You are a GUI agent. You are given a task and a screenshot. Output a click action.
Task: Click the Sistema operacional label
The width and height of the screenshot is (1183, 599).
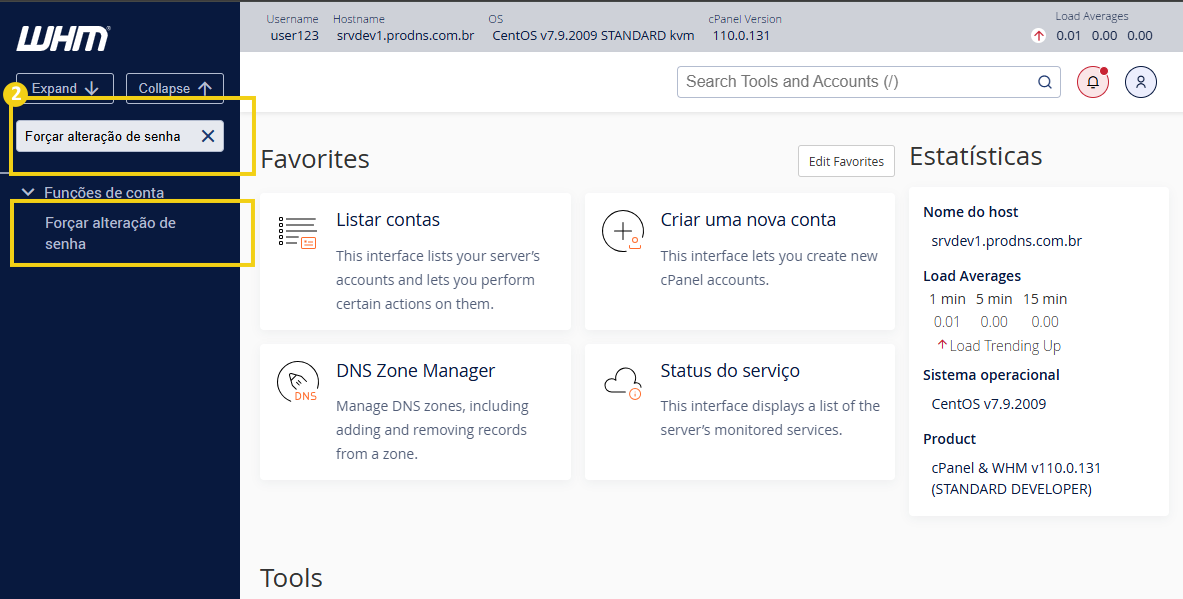991,375
